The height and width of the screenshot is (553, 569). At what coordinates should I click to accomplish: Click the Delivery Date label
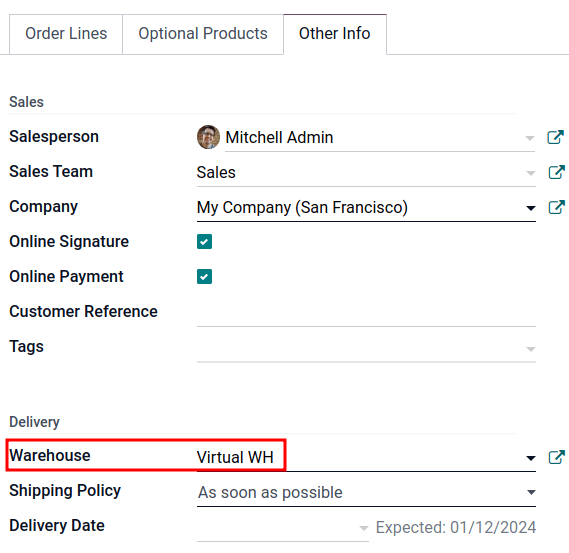coord(57,525)
